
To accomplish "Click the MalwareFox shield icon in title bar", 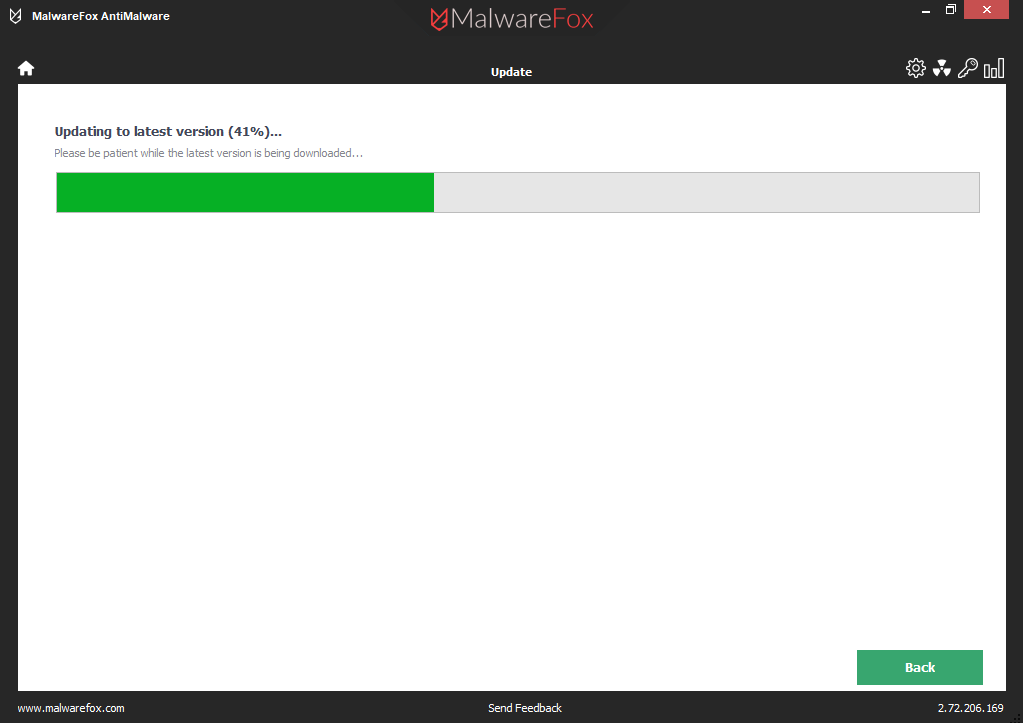I will pos(16,16).
